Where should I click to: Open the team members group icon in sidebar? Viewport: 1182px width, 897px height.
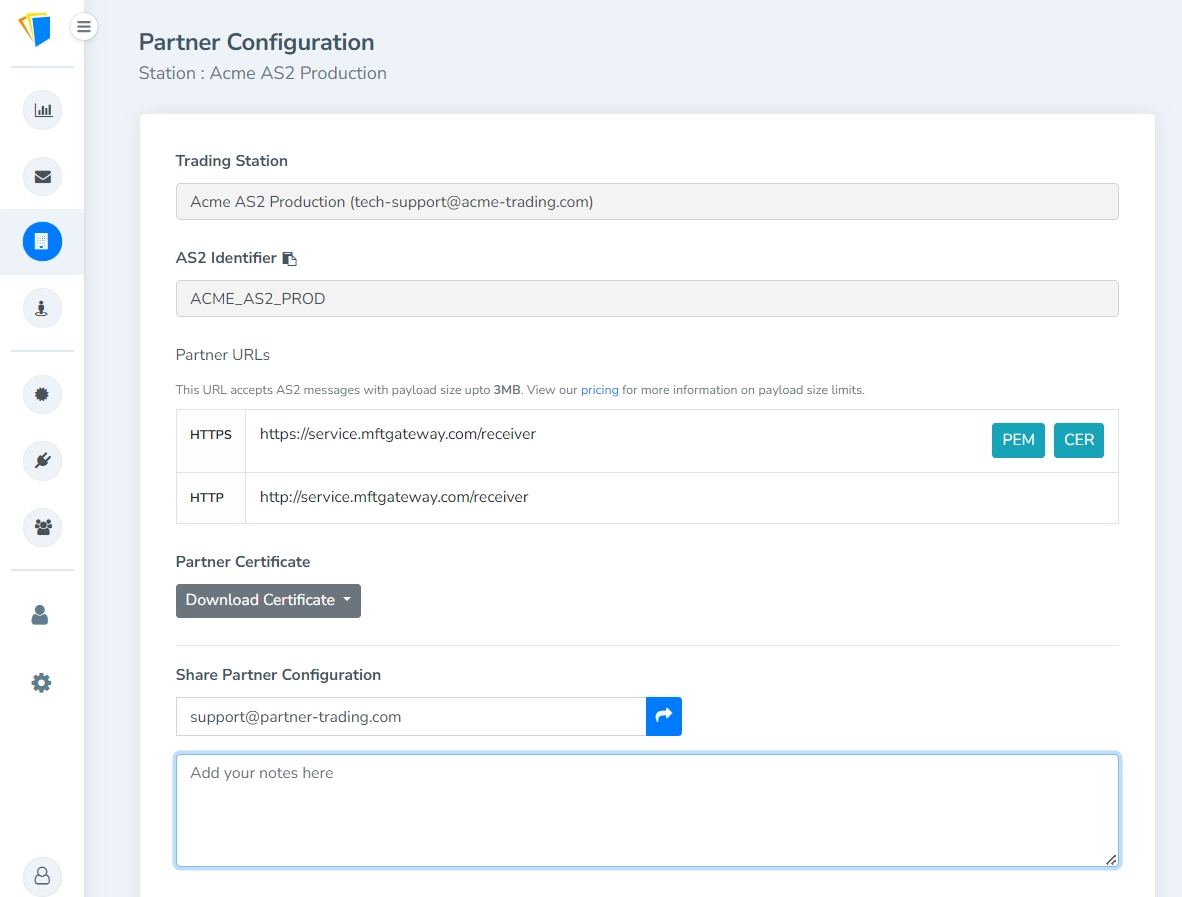point(42,527)
